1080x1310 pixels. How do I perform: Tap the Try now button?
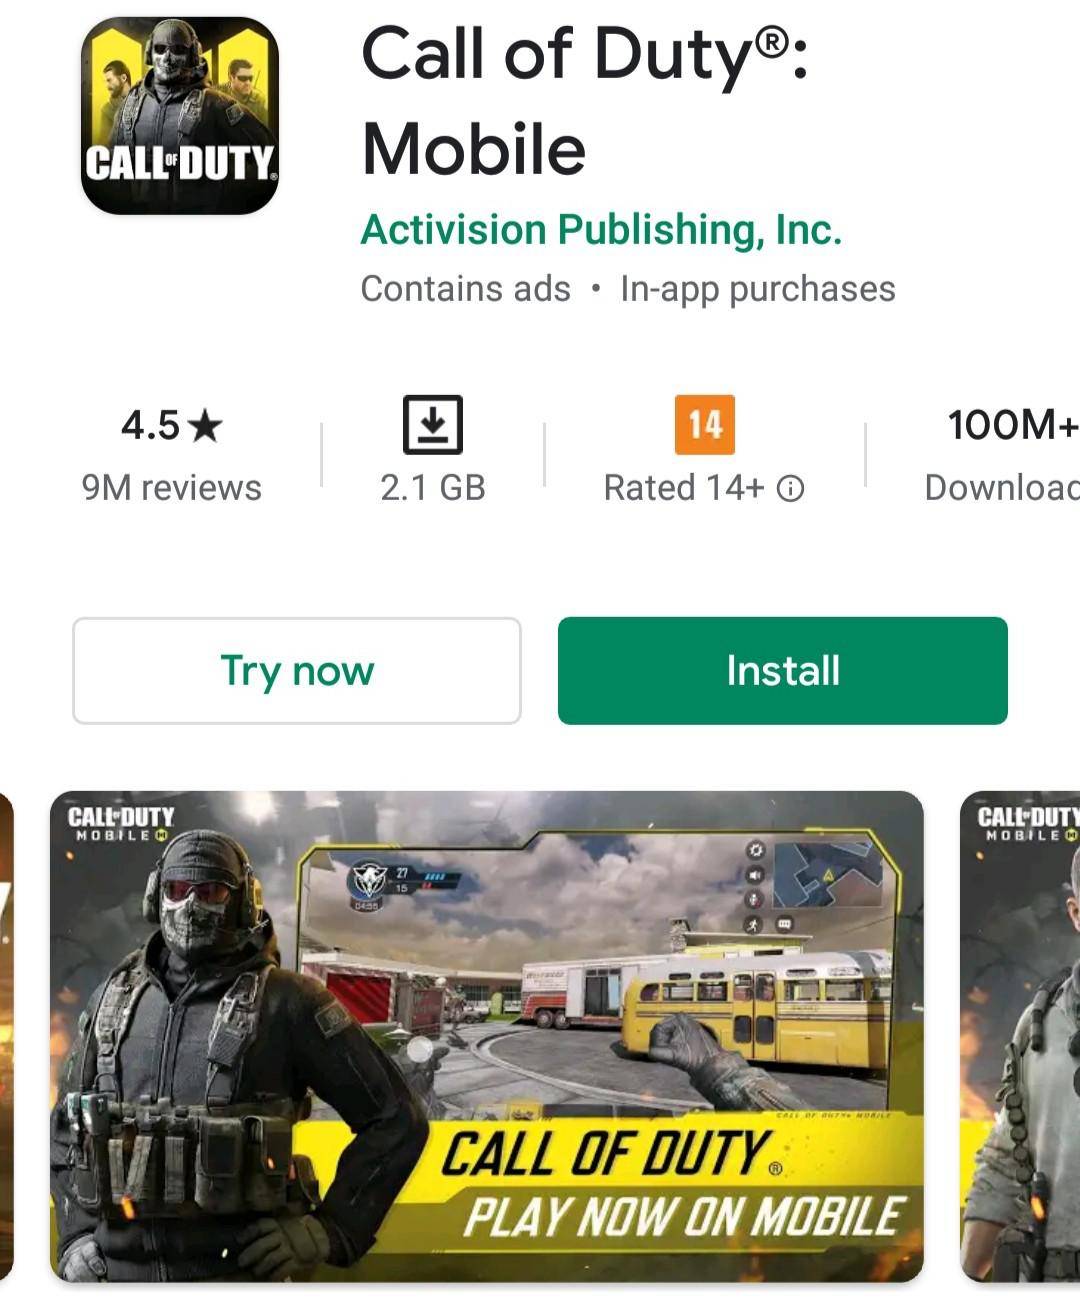click(297, 671)
